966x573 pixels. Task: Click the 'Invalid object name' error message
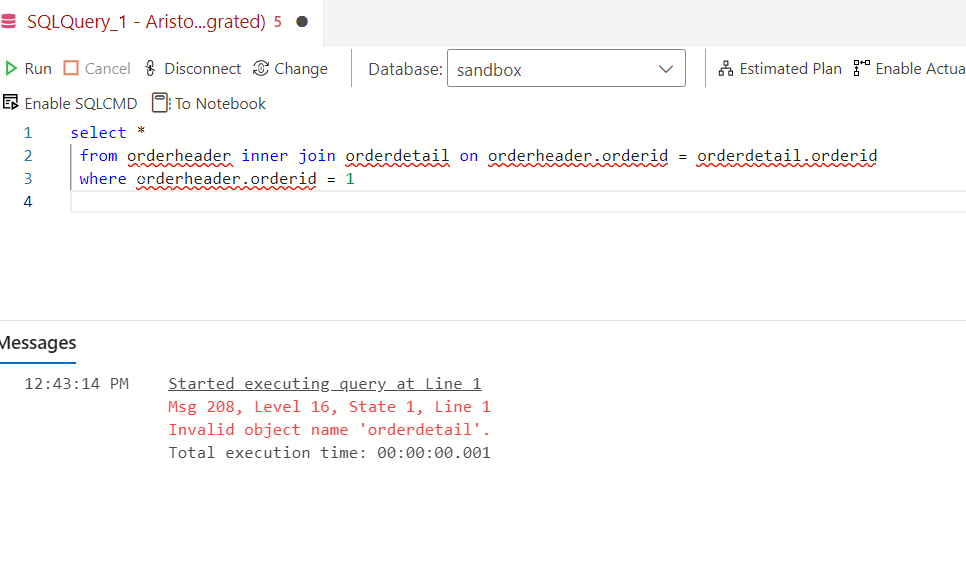(329, 430)
